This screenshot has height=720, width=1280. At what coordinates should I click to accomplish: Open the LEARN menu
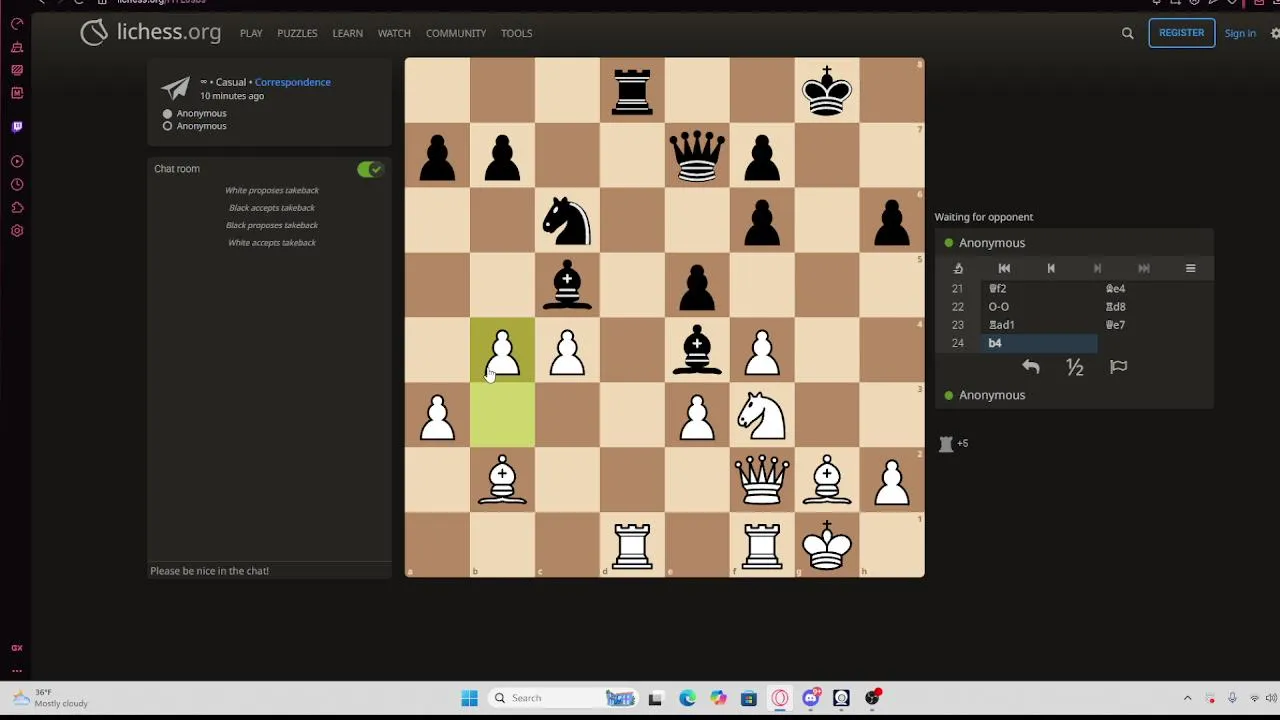[x=347, y=33]
